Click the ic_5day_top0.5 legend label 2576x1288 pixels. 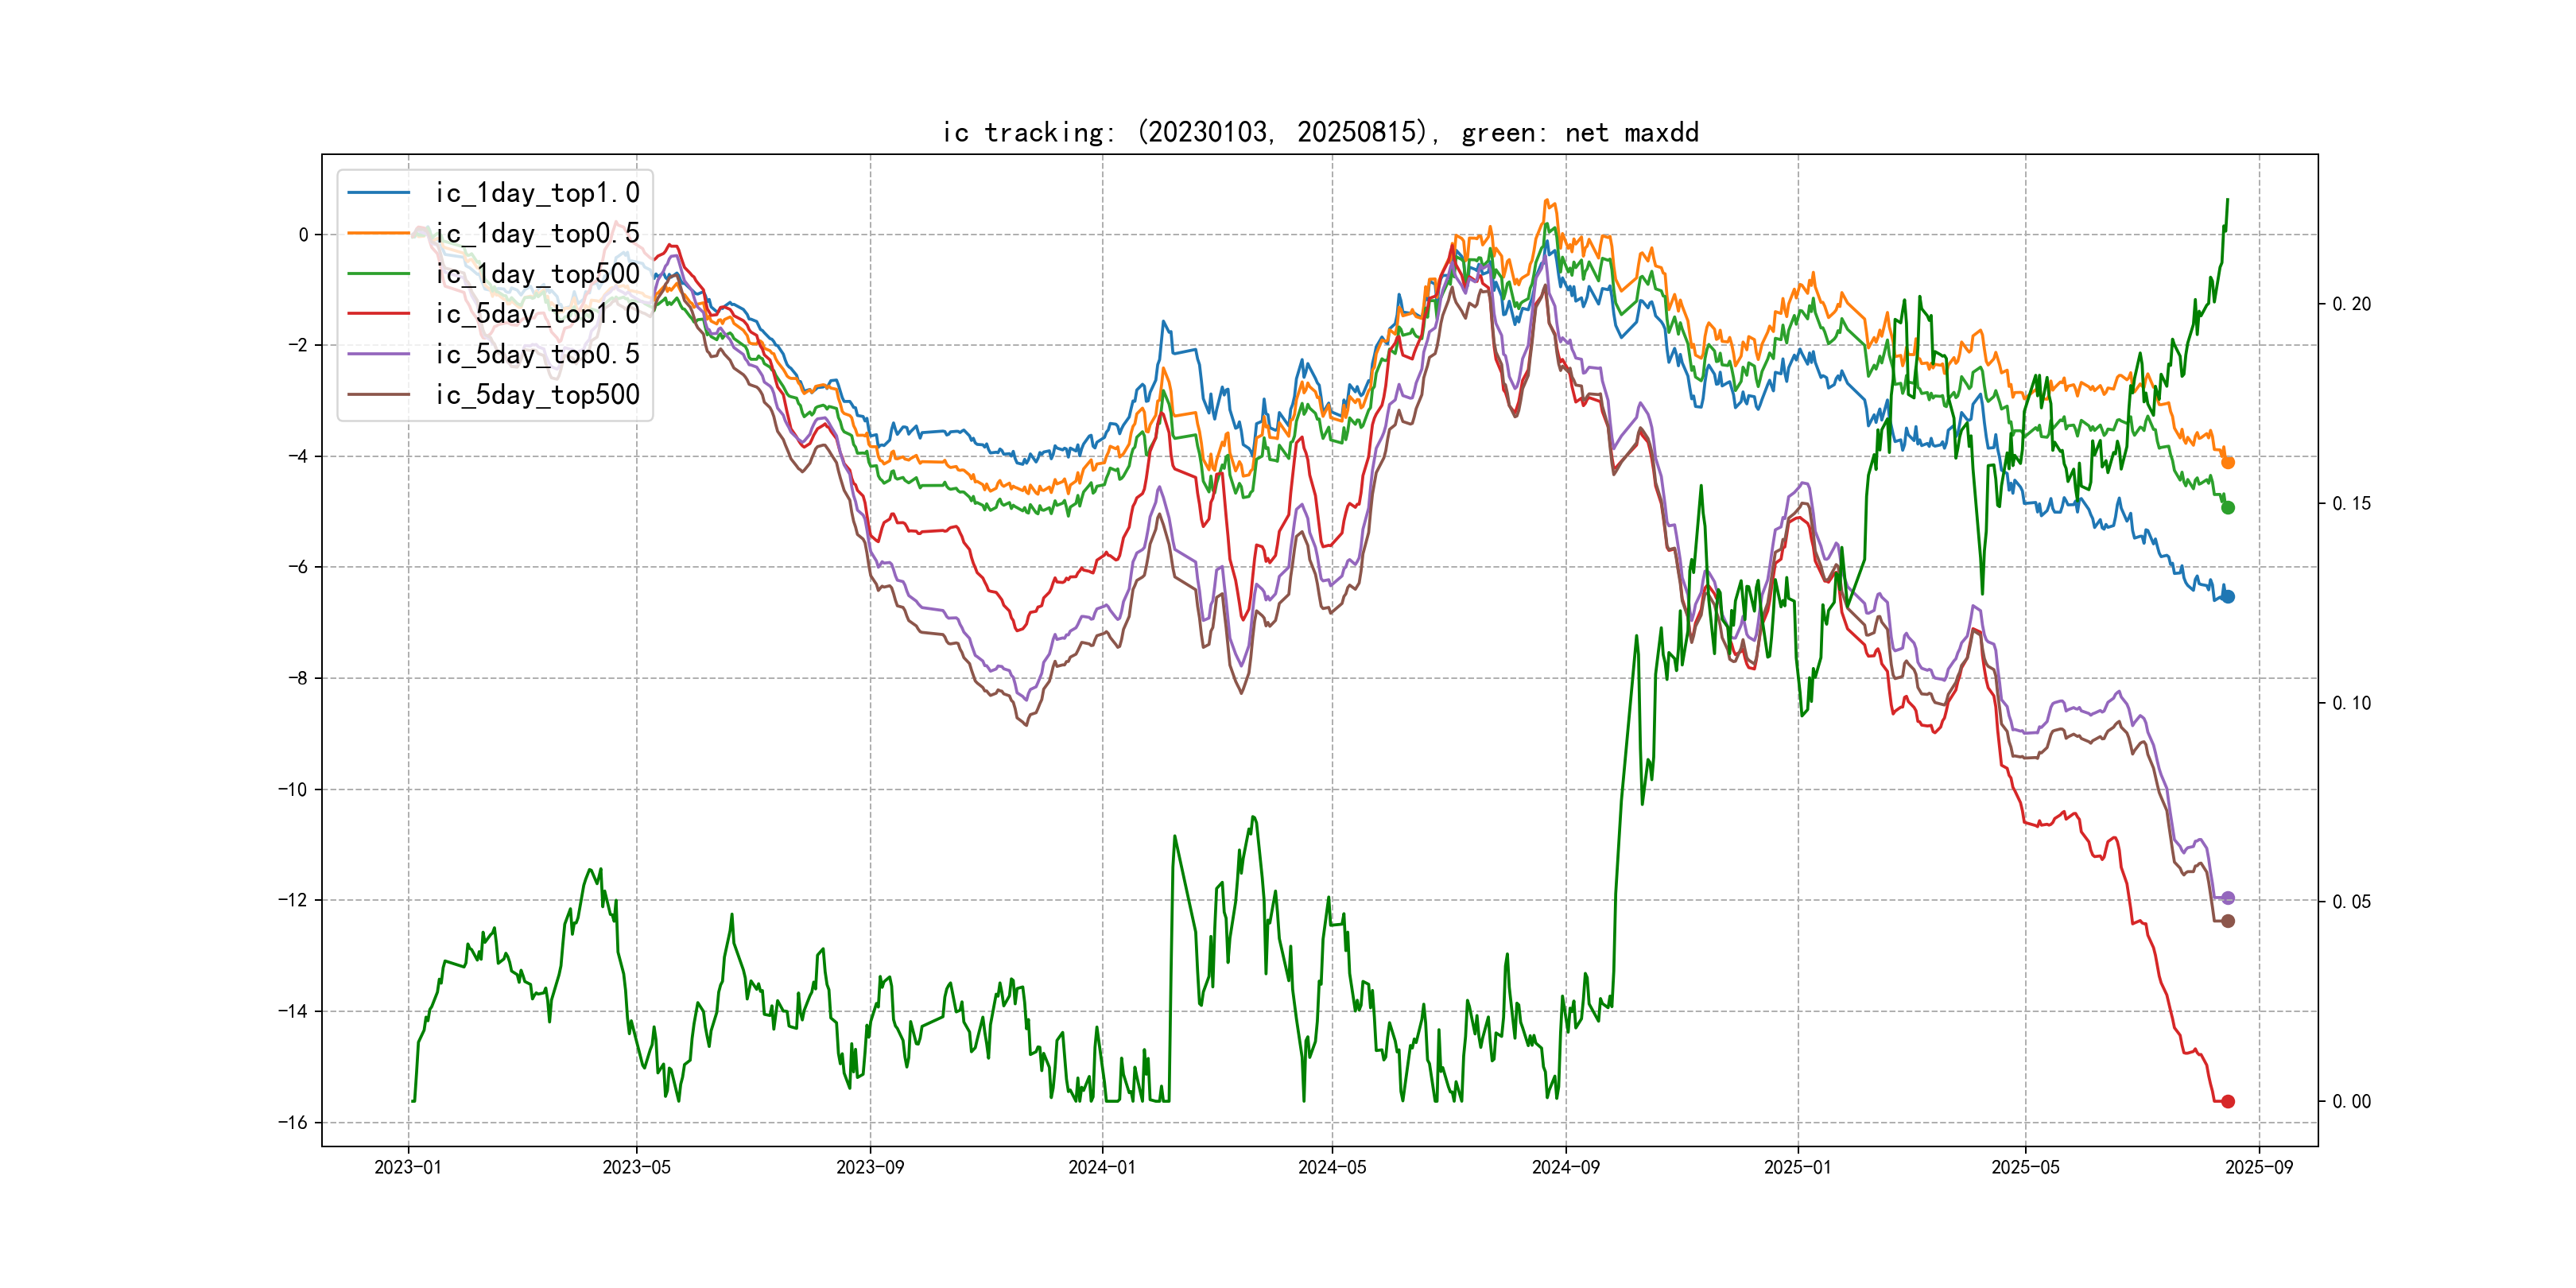537,354
